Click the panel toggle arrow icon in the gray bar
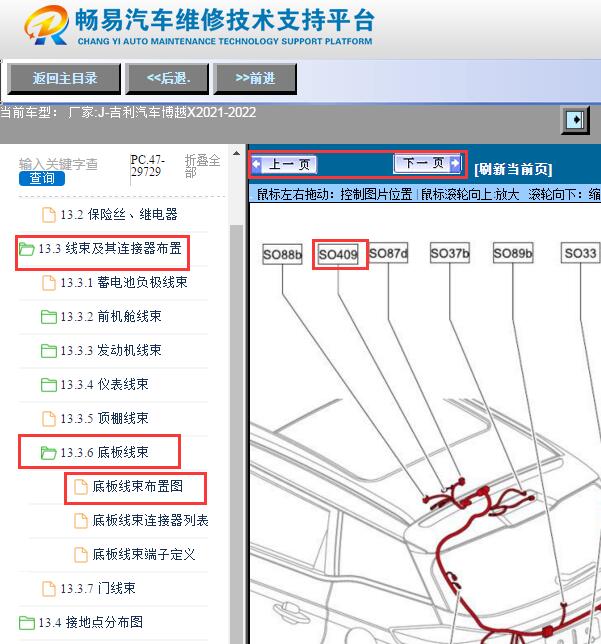601x644 pixels. [x=576, y=120]
